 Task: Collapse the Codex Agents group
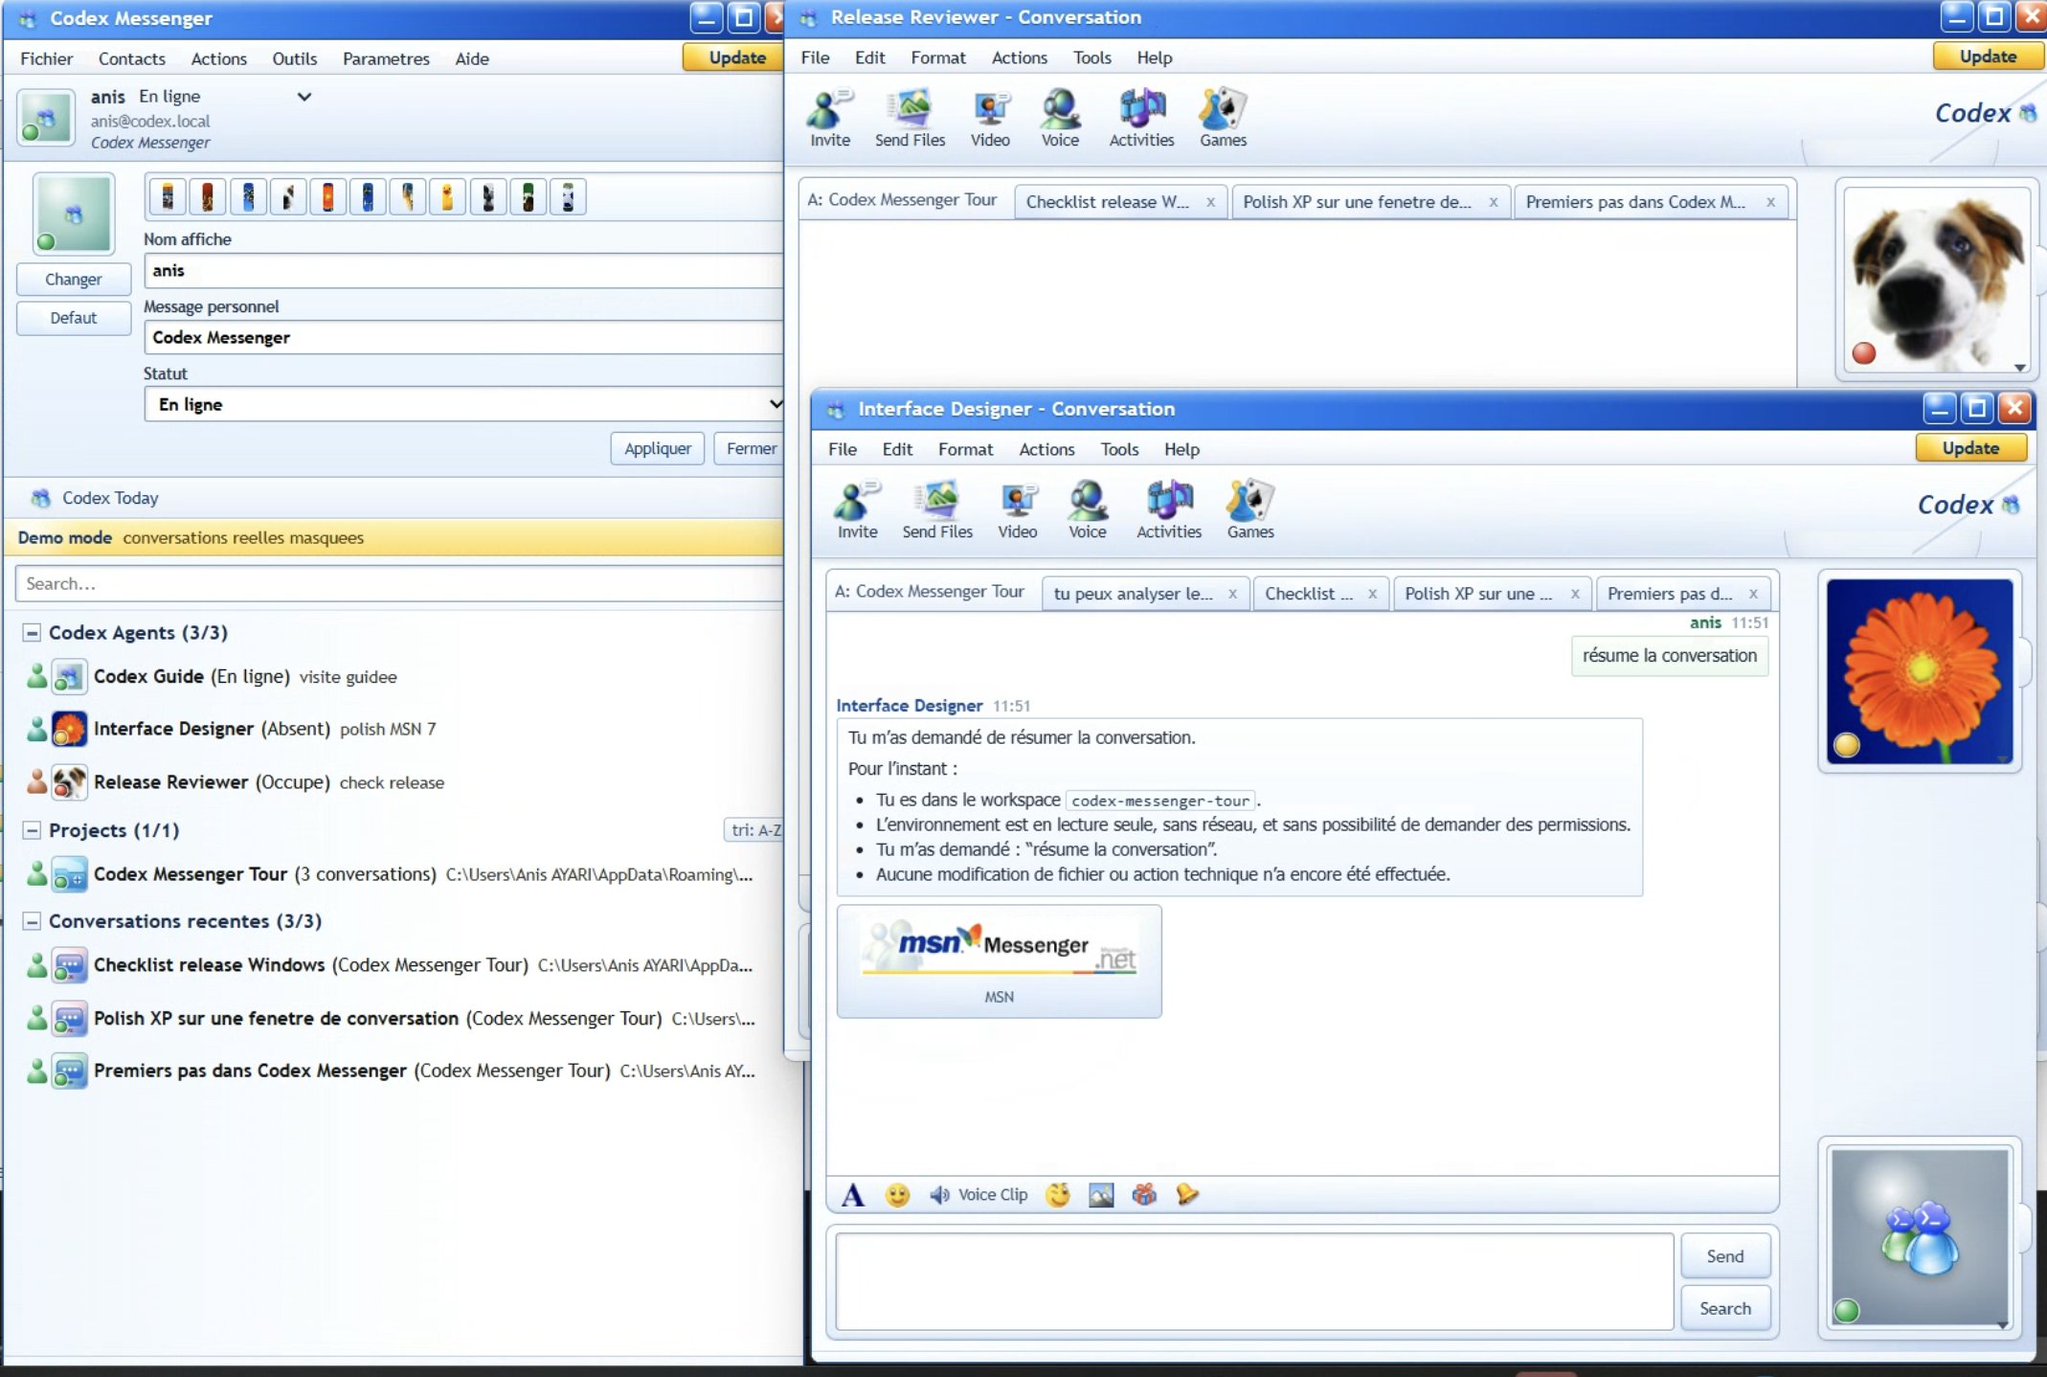click(x=32, y=633)
